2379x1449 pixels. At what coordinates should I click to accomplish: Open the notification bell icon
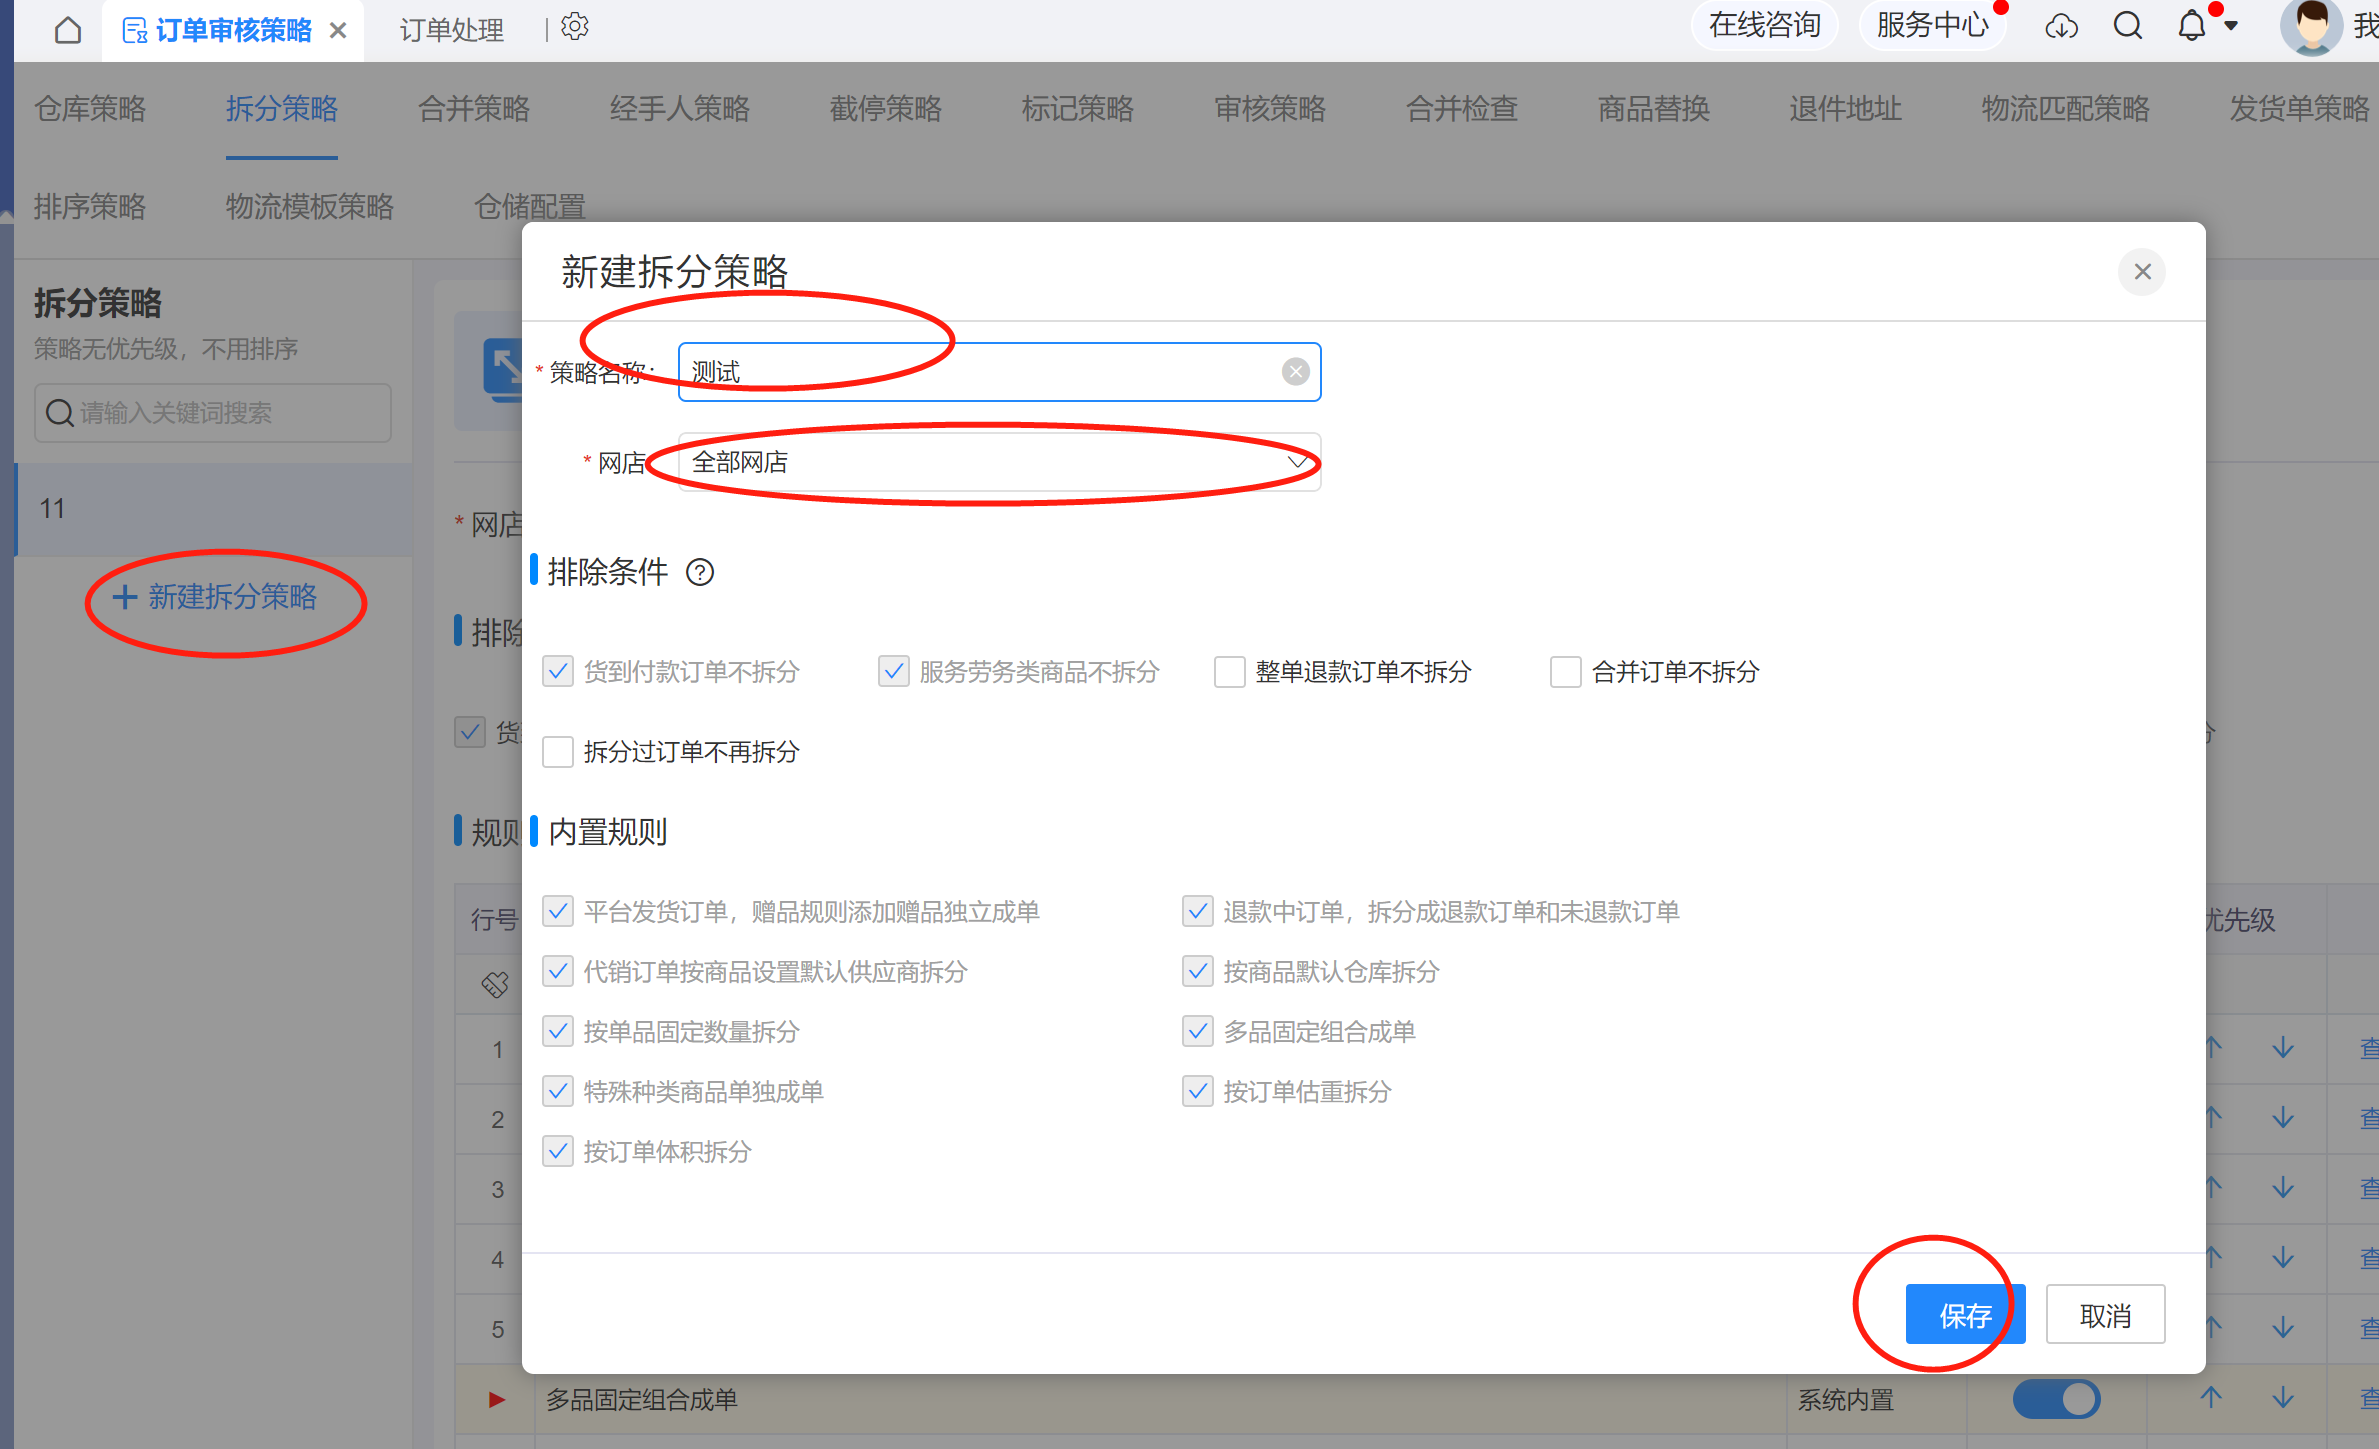(2191, 26)
